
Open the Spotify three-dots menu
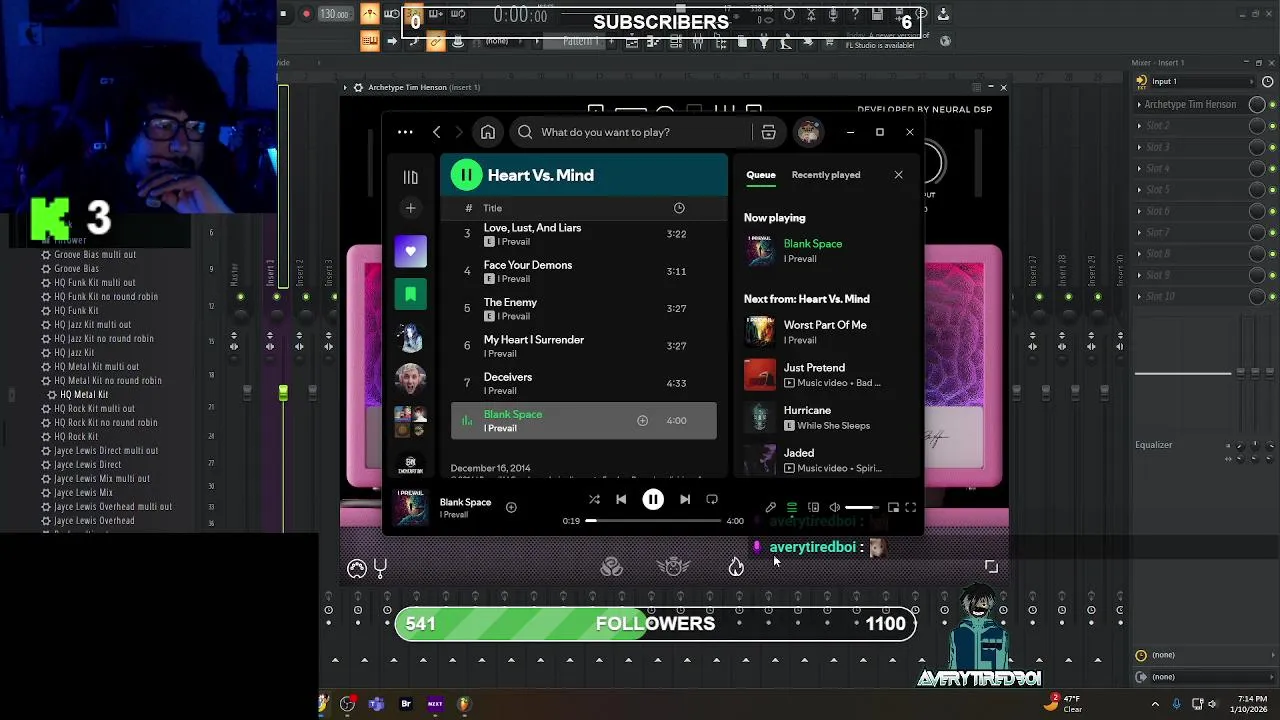(x=405, y=132)
